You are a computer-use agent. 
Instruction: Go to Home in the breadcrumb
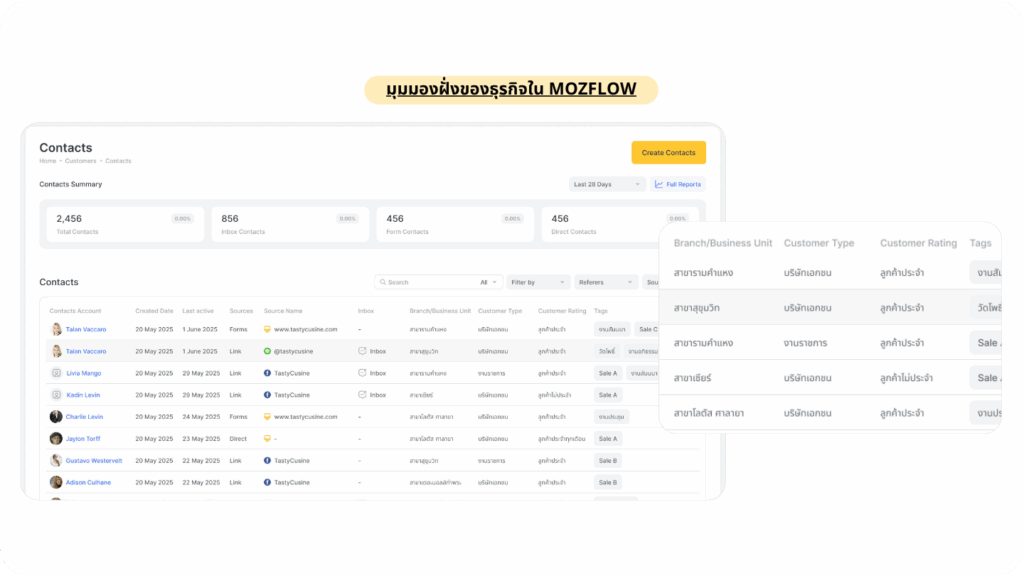coord(47,161)
